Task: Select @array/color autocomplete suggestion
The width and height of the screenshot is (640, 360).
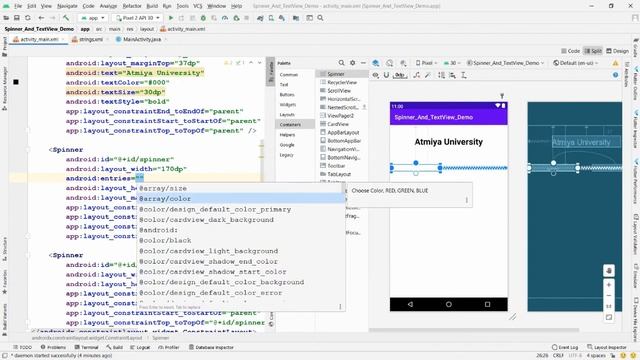Action: pos(241,198)
